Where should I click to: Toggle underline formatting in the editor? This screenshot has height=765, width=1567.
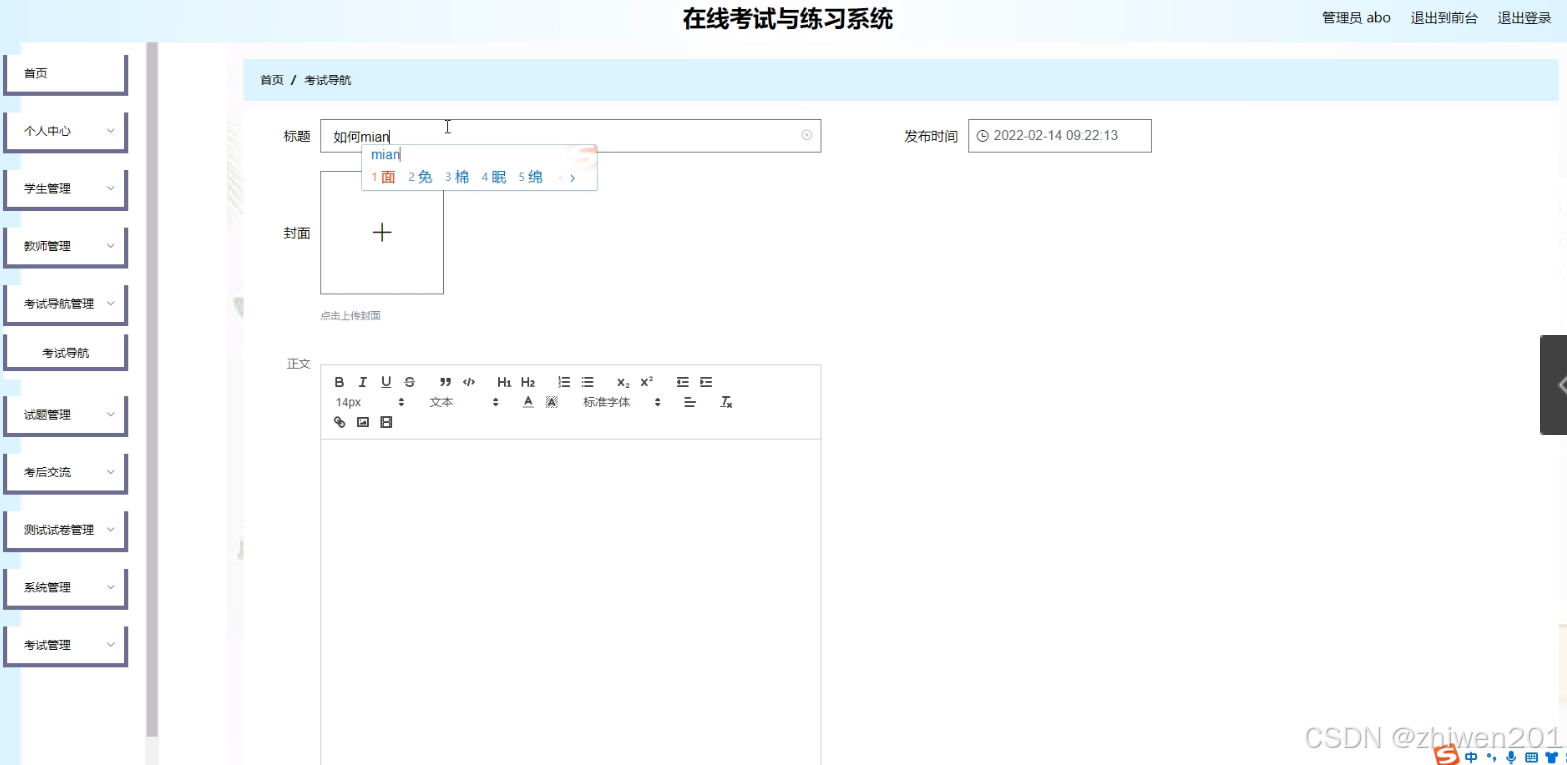(386, 381)
